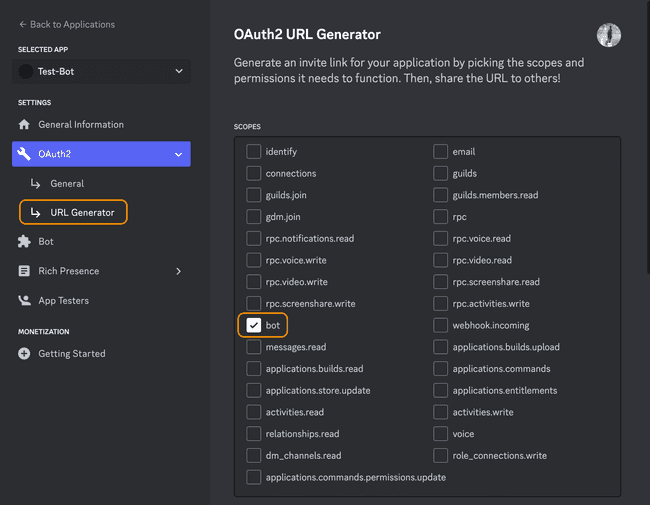Enable the identify scope checkbox
The width and height of the screenshot is (650, 505).
[x=254, y=151]
